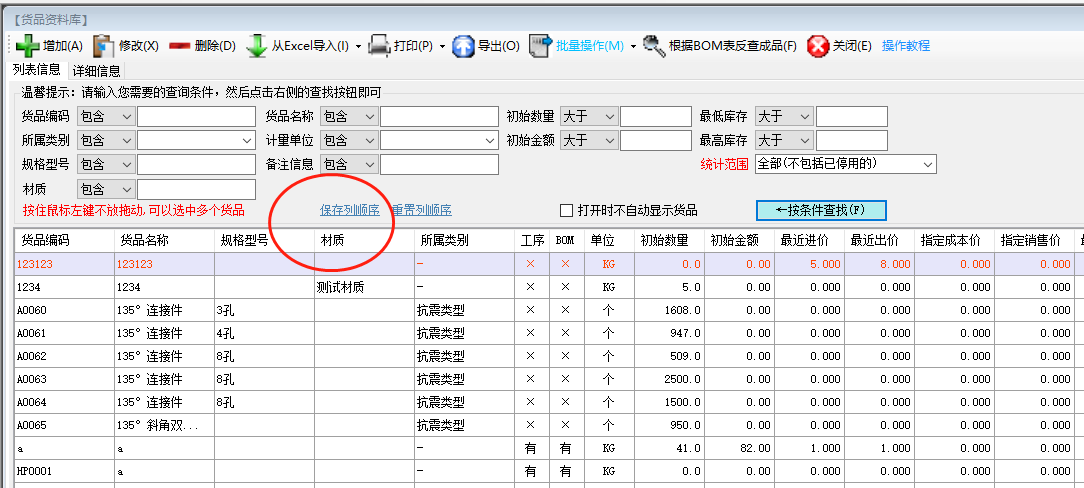Open the 货品编码 condition dropdown 包含
The height and width of the screenshot is (488, 1084).
125,117
